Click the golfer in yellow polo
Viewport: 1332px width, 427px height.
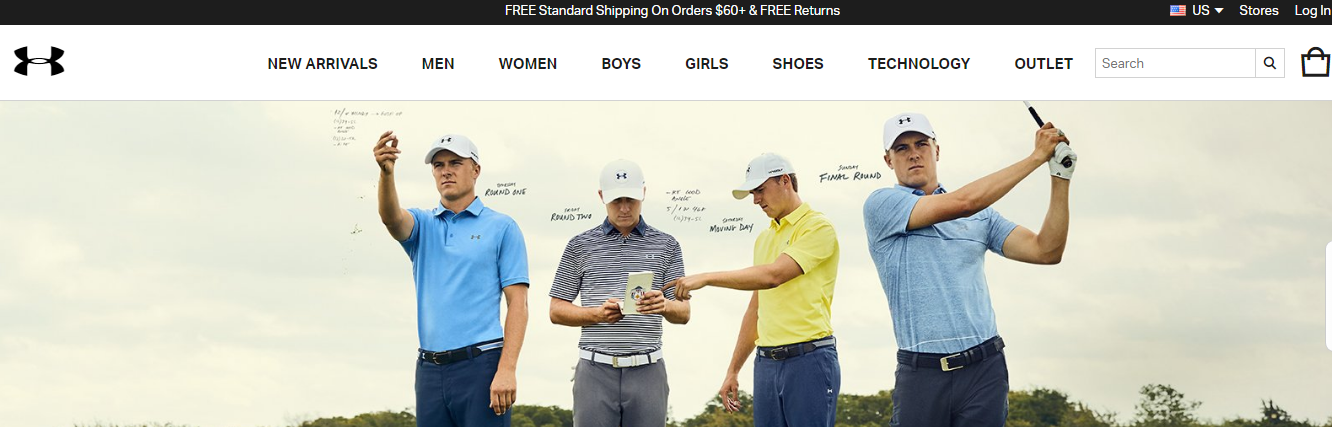(785, 290)
